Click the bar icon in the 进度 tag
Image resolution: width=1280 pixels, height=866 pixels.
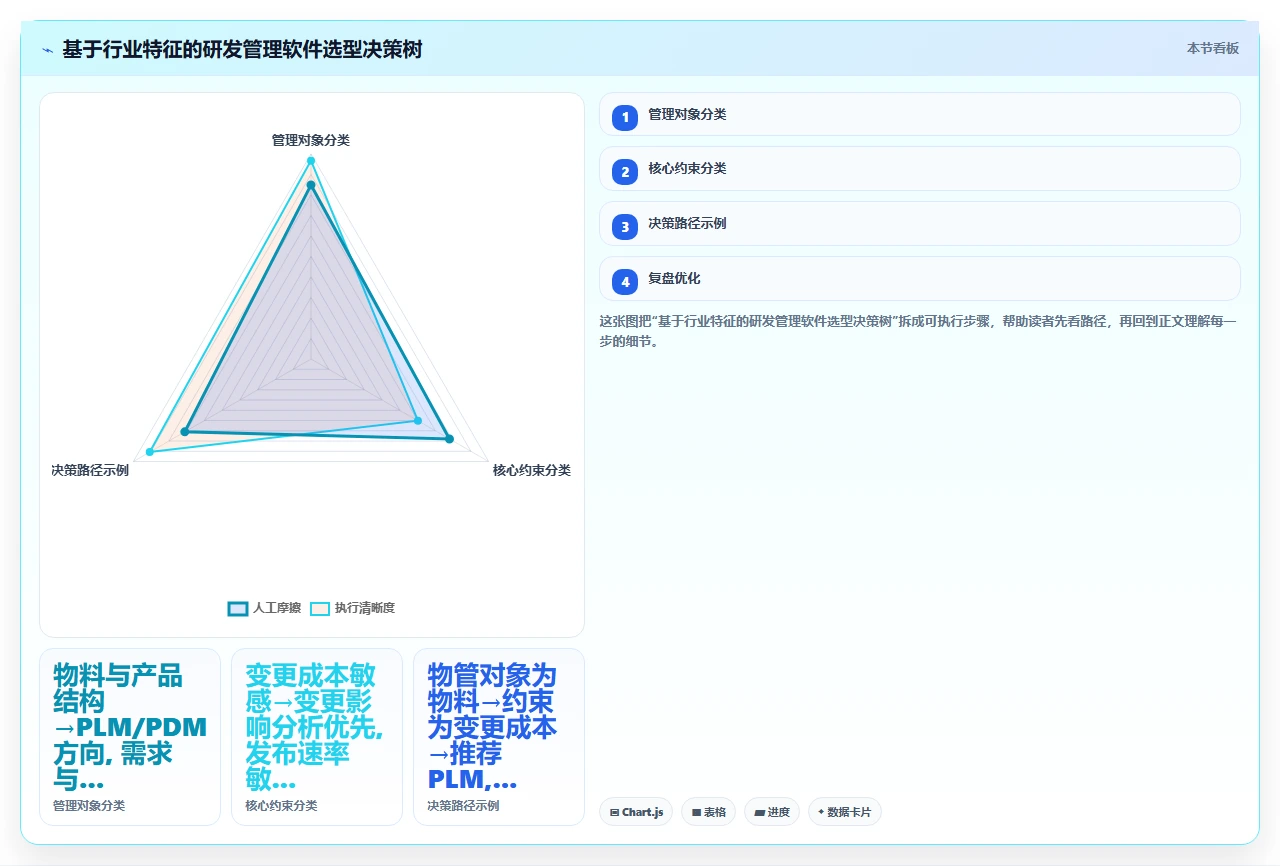tap(759, 812)
